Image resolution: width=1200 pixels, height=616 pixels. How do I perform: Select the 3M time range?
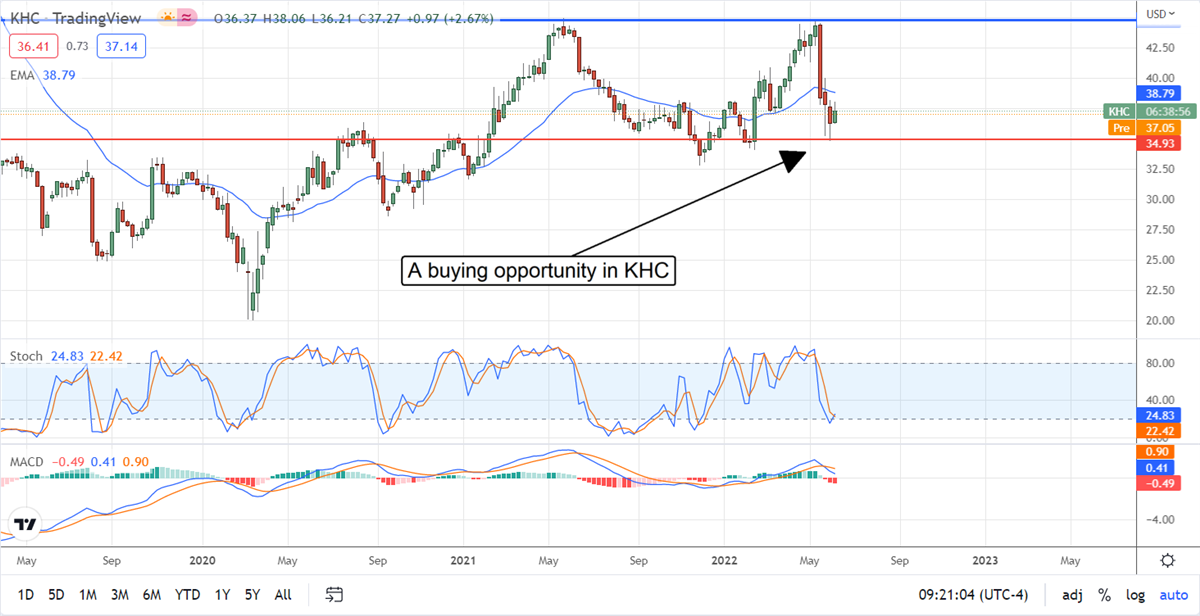(x=120, y=594)
